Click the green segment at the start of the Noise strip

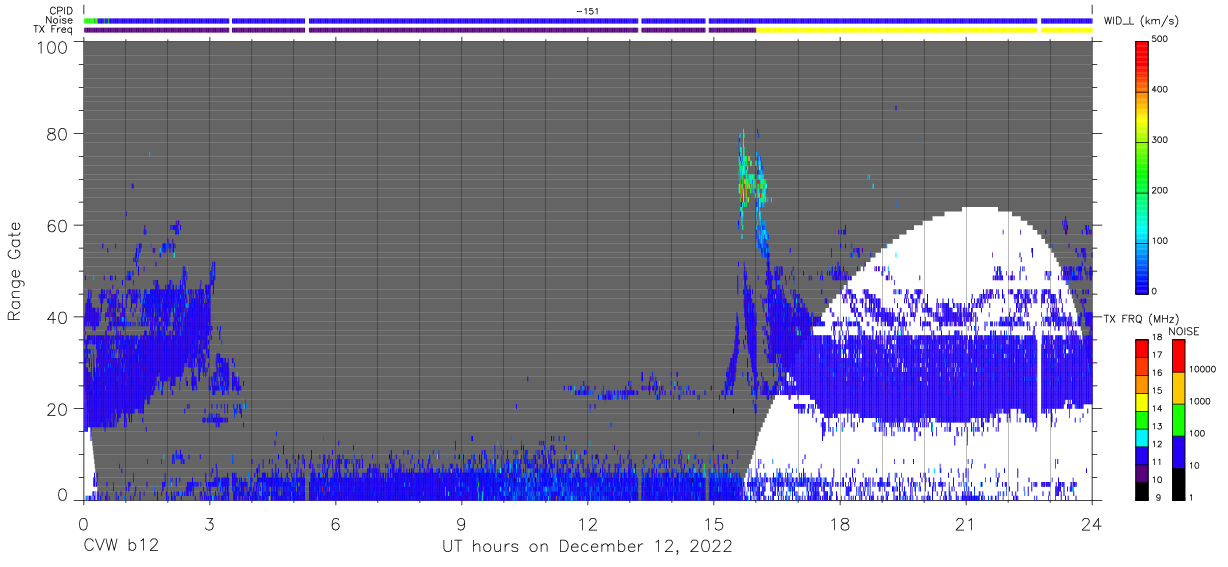point(91,20)
